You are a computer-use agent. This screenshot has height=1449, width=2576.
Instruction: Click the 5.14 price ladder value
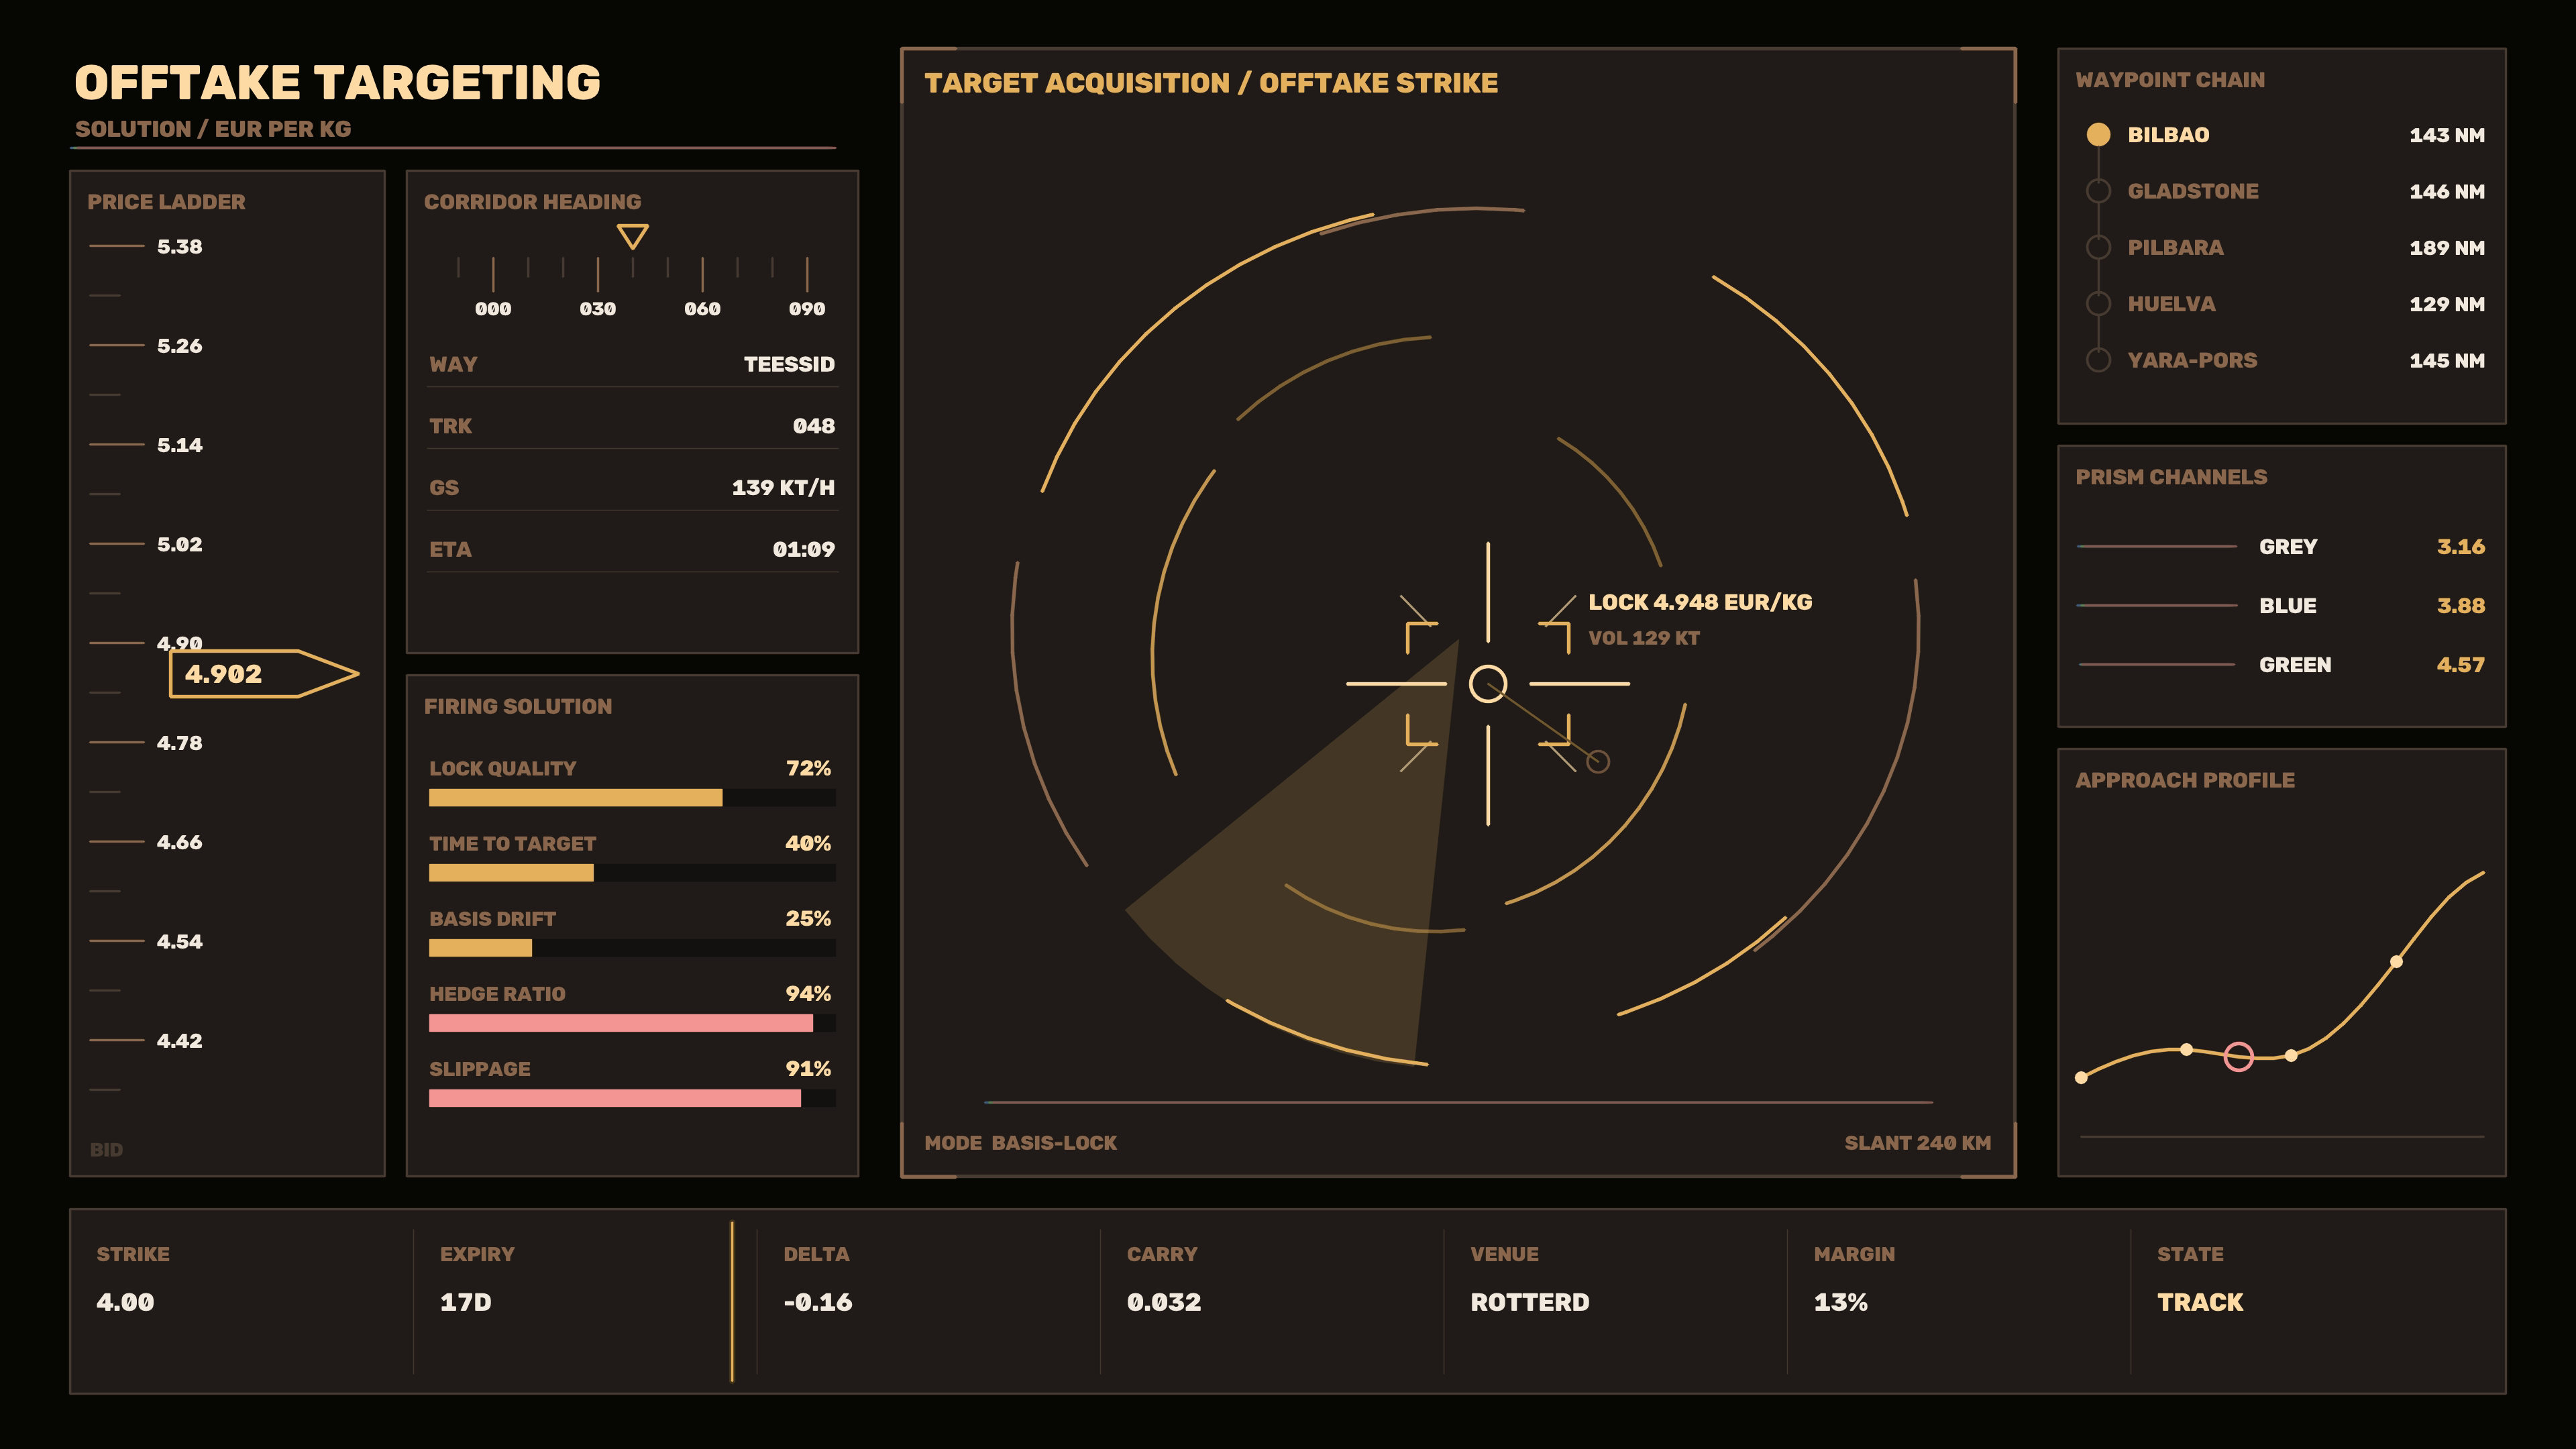(180, 445)
